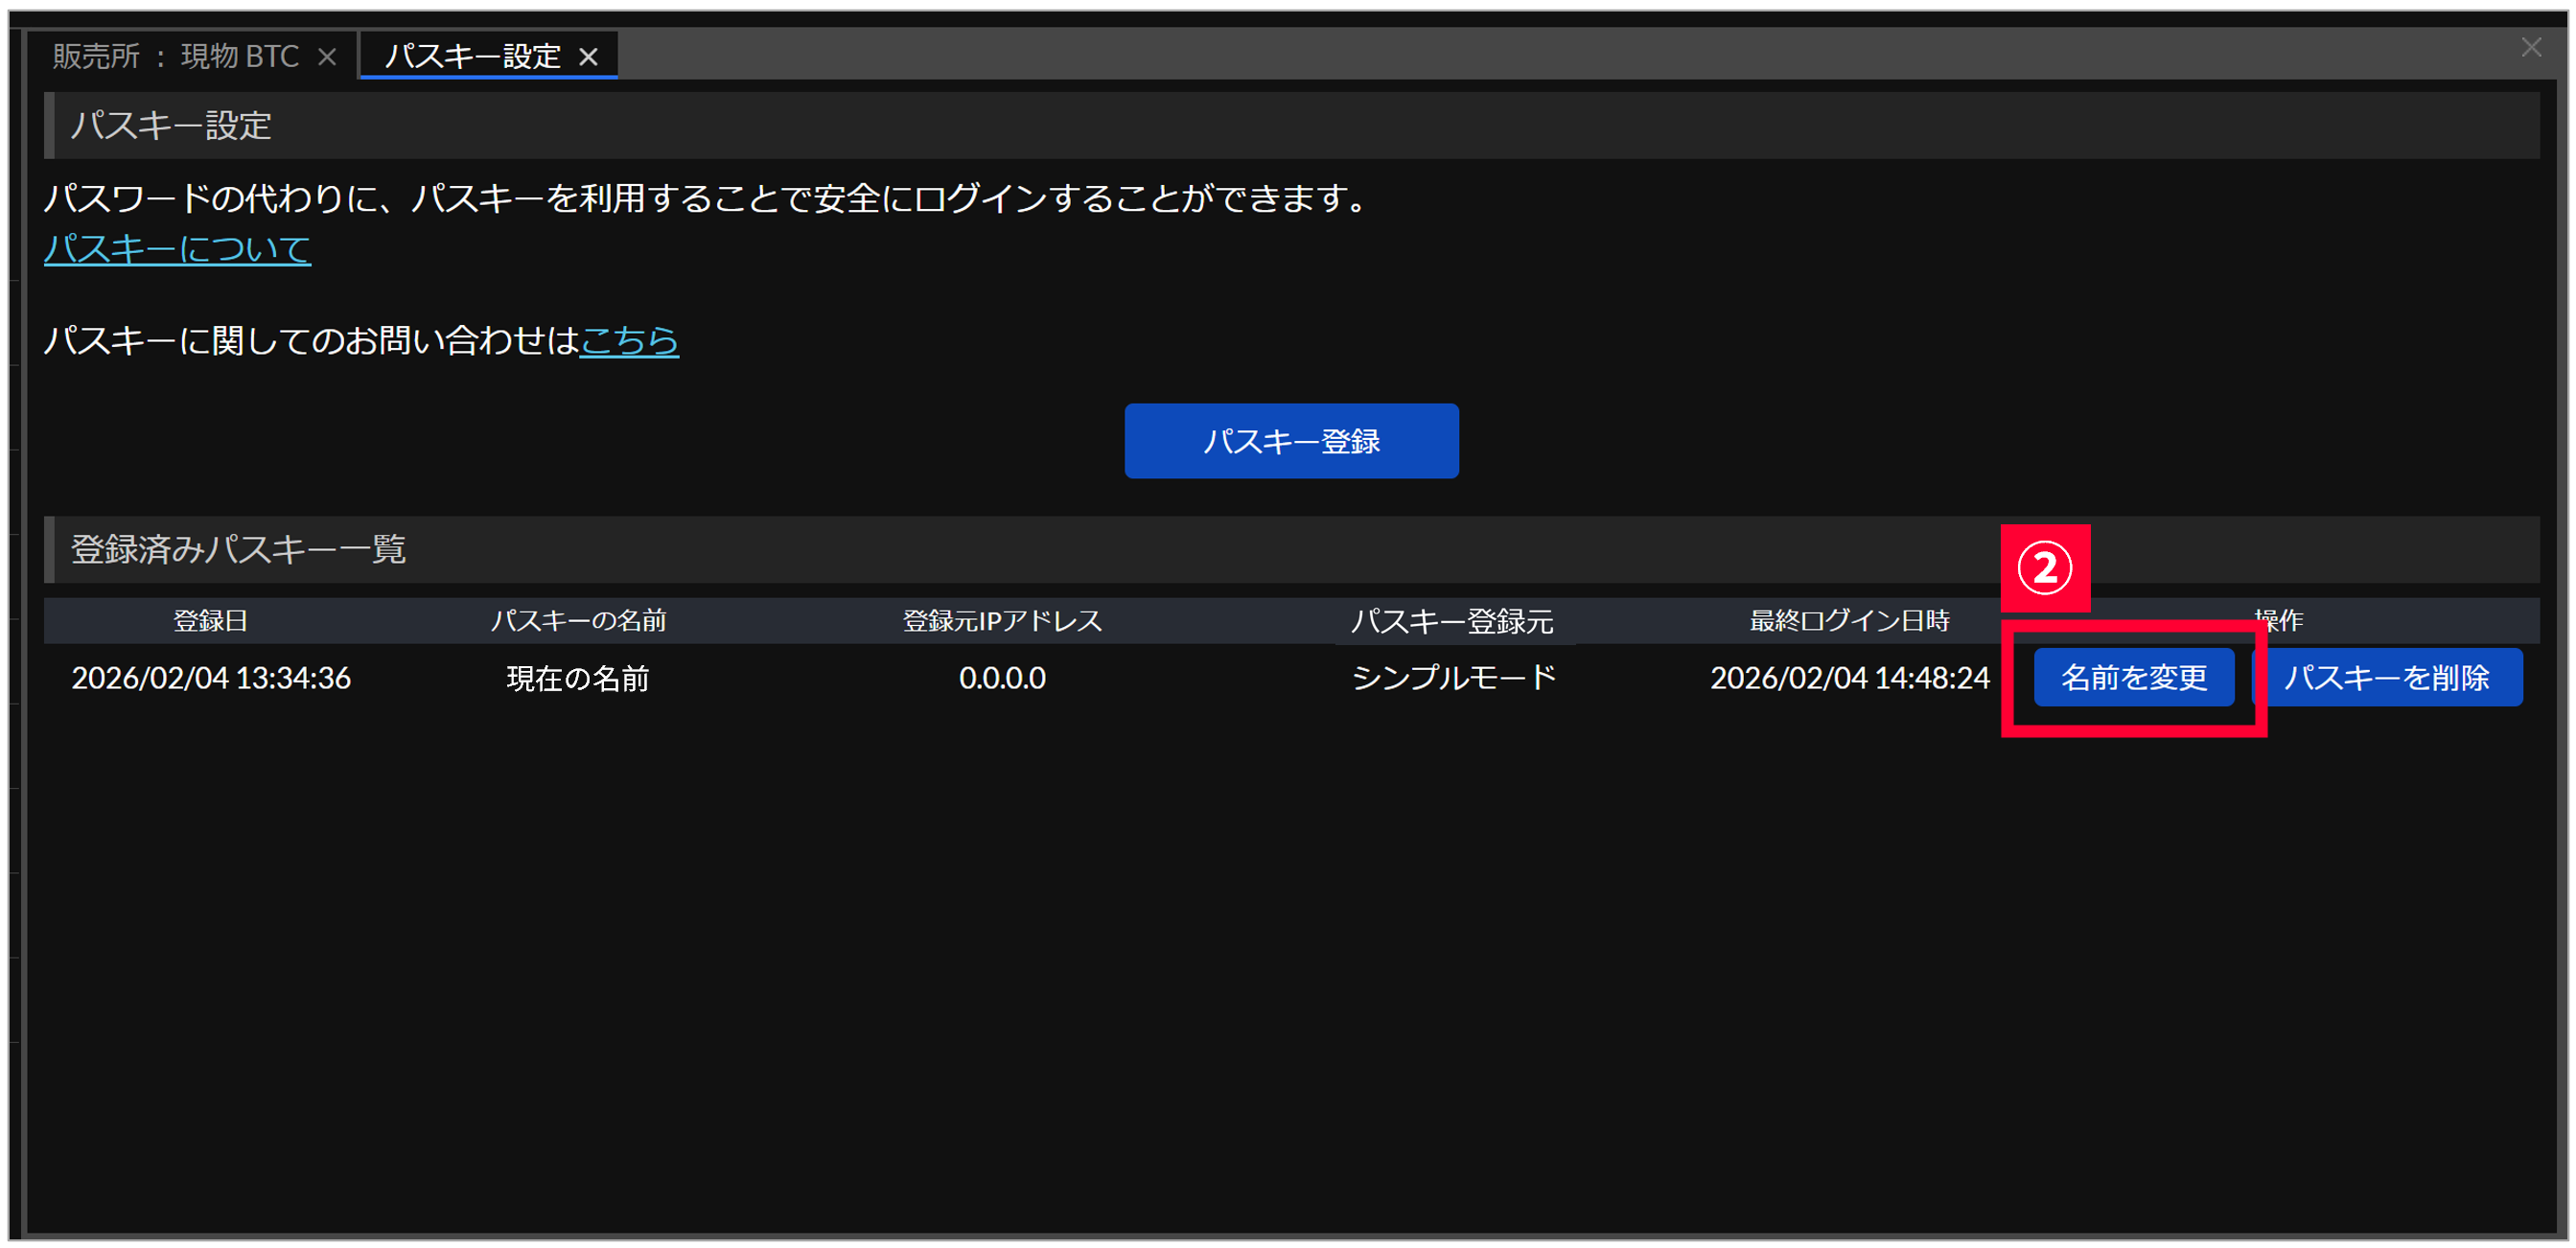Viewport: 2576px width, 1248px height.
Task: Close the window with top-right X
Action: click(x=2530, y=47)
